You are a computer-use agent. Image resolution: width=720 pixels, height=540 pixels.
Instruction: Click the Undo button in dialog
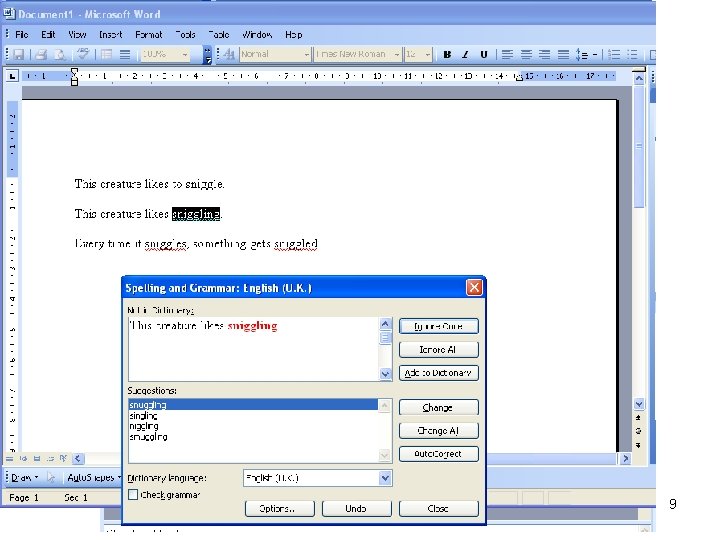coord(357,509)
